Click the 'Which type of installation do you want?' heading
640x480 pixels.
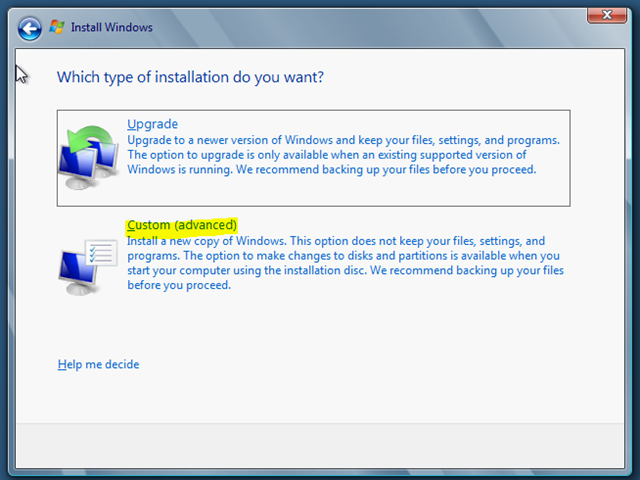(x=190, y=77)
